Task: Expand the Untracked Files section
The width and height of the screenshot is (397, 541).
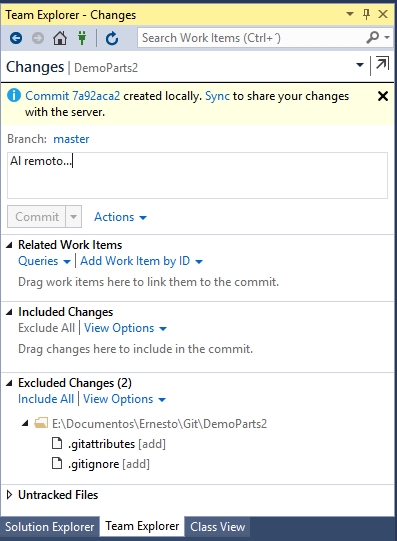Action: (10, 495)
